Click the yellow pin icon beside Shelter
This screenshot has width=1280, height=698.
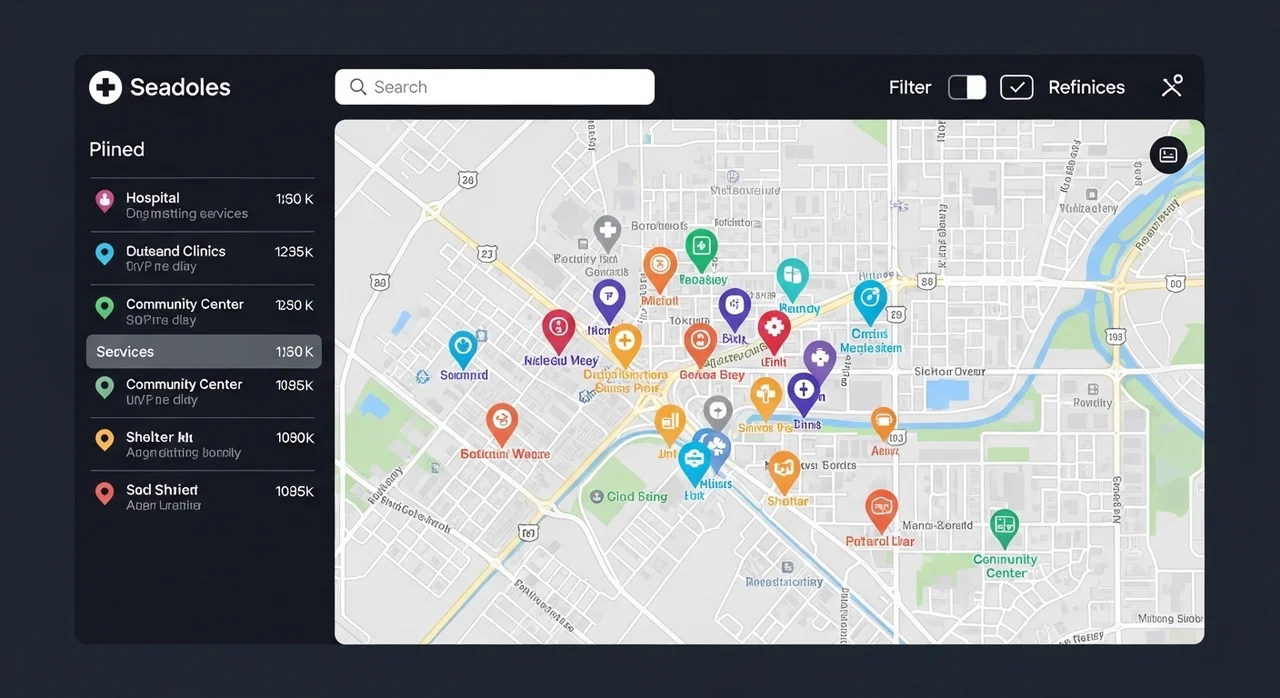[x=104, y=440]
